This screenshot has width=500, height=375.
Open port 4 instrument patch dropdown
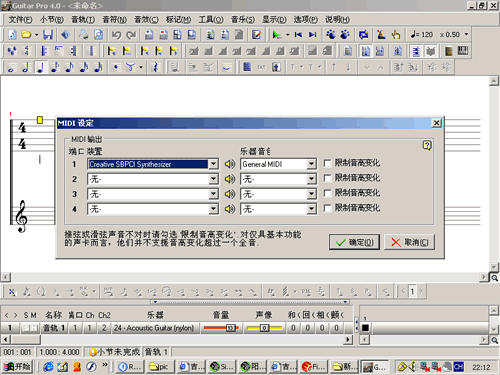pos(311,209)
